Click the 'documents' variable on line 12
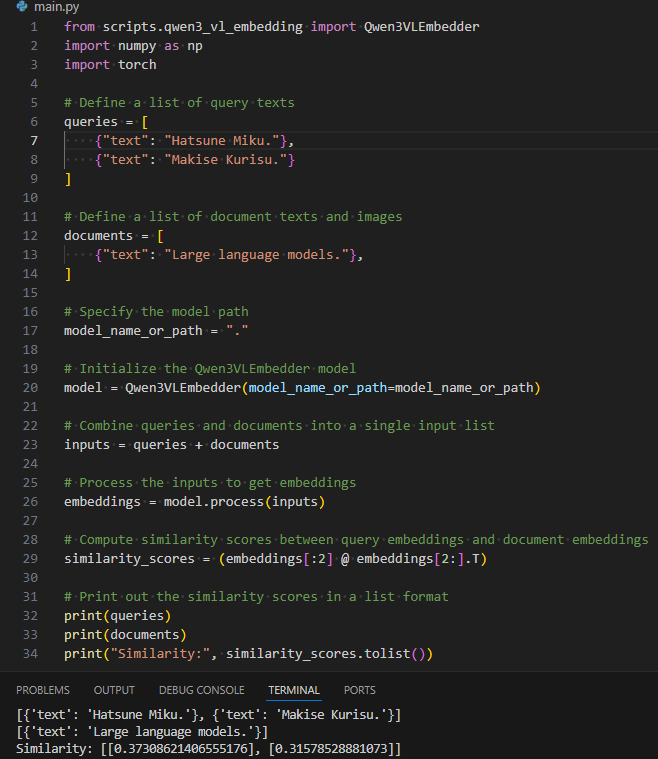This screenshot has height=759, width=658. click(x=98, y=236)
